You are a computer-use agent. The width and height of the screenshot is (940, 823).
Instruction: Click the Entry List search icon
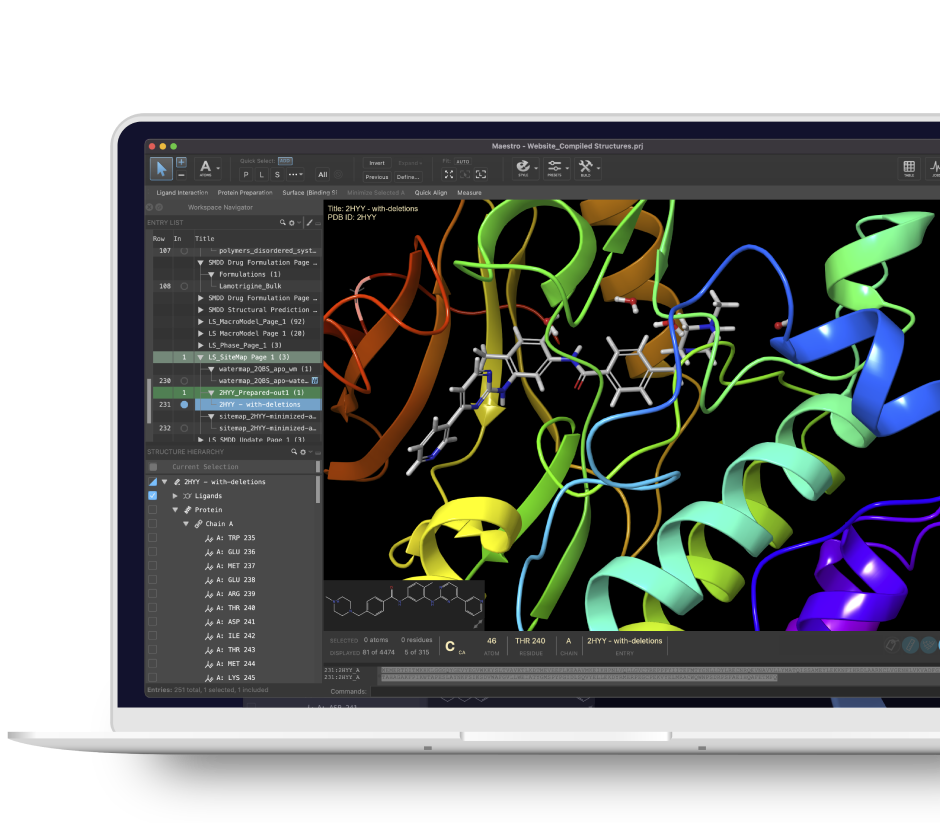tap(283, 222)
